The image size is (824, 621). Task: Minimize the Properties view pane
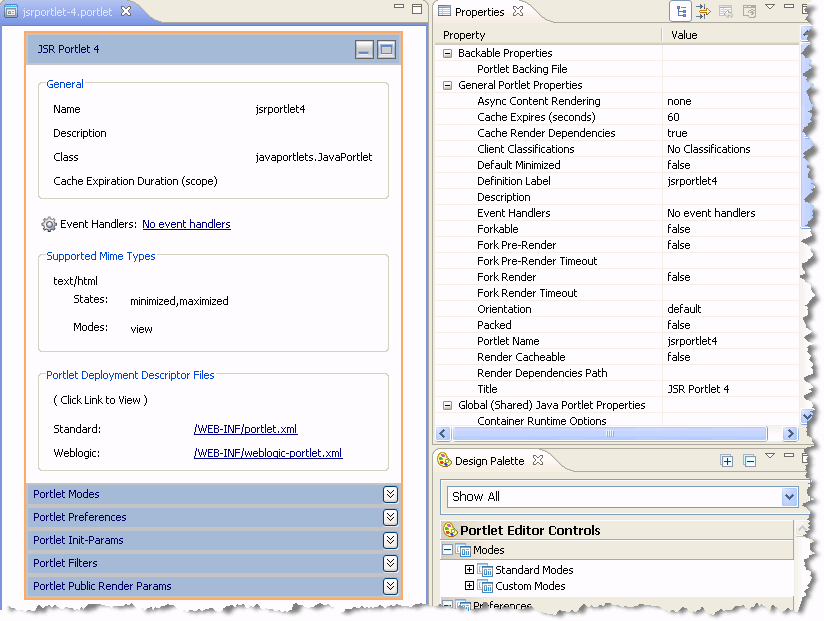coord(789,6)
